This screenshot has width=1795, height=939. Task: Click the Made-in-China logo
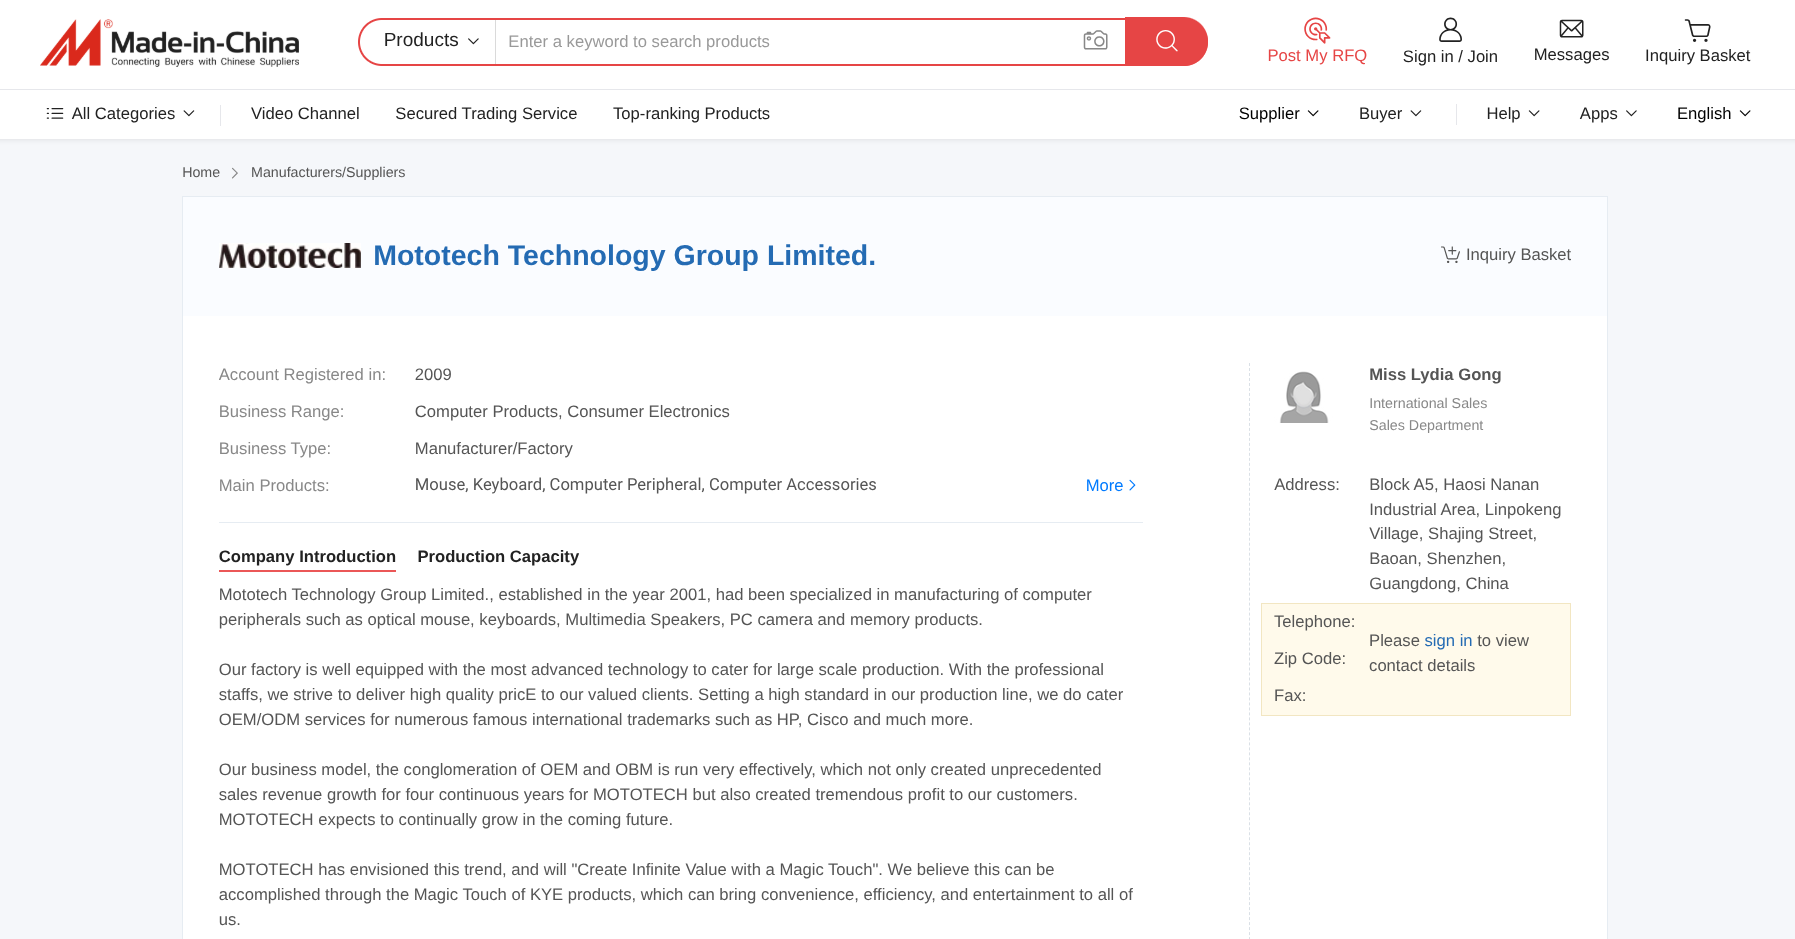pyautogui.click(x=170, y=43)
